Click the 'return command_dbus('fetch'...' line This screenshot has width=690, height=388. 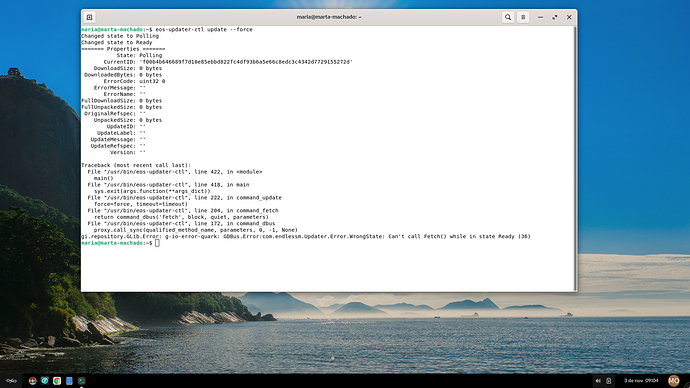click(181, 217)
